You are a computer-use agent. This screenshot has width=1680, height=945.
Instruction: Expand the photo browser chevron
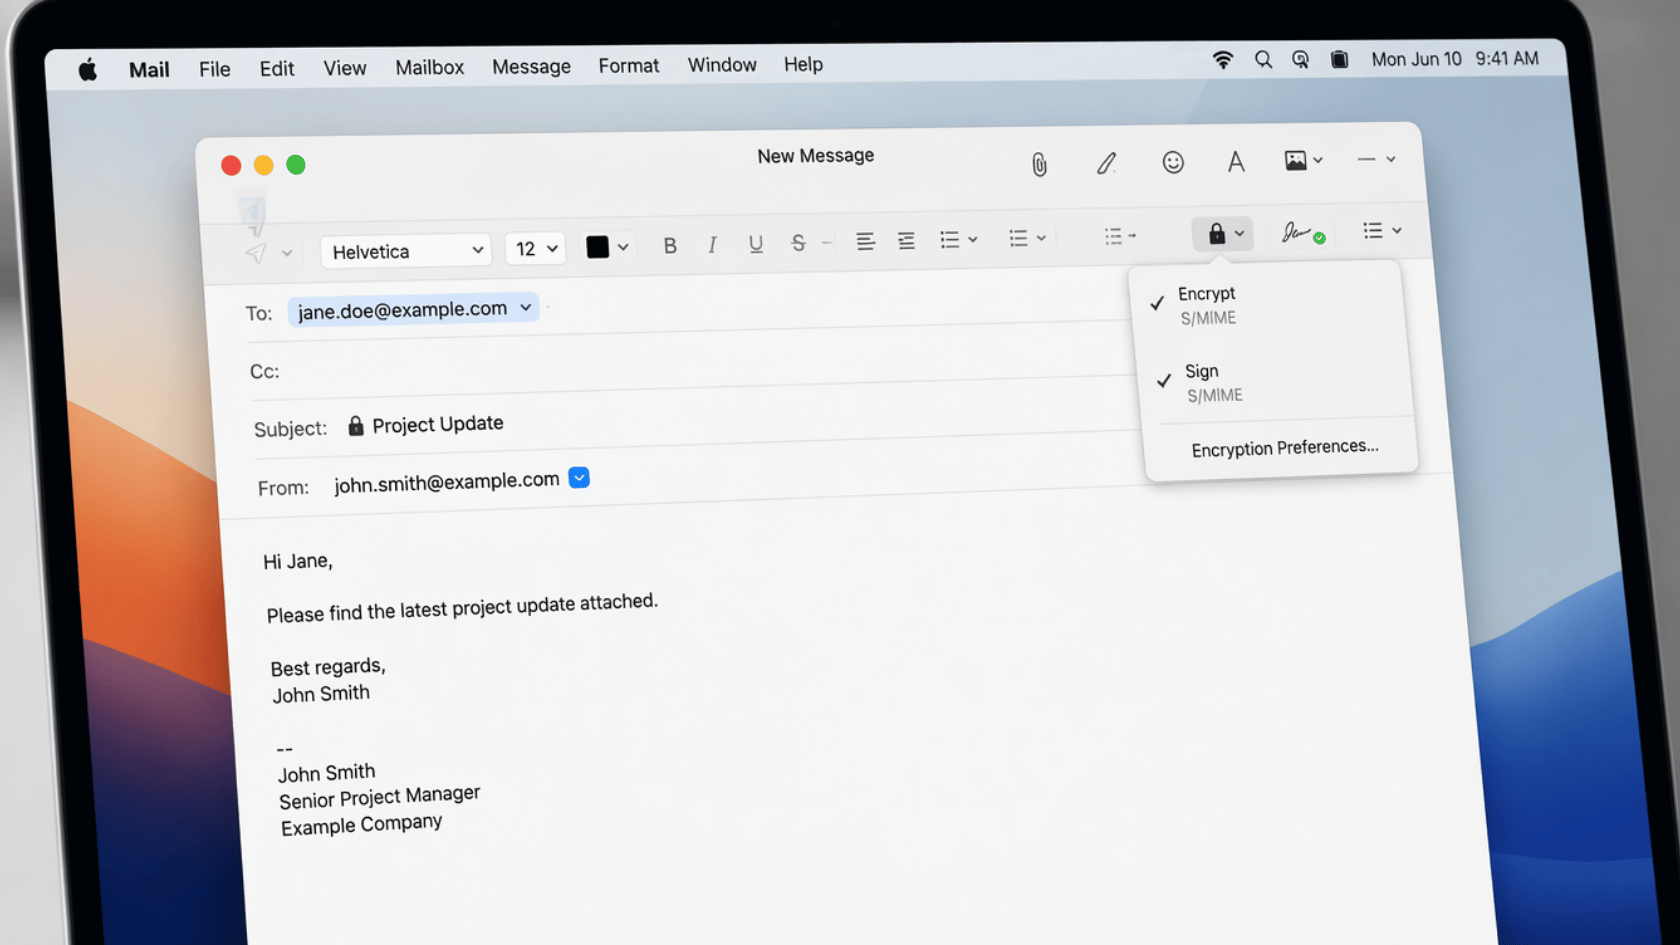tap(1318, 160)
